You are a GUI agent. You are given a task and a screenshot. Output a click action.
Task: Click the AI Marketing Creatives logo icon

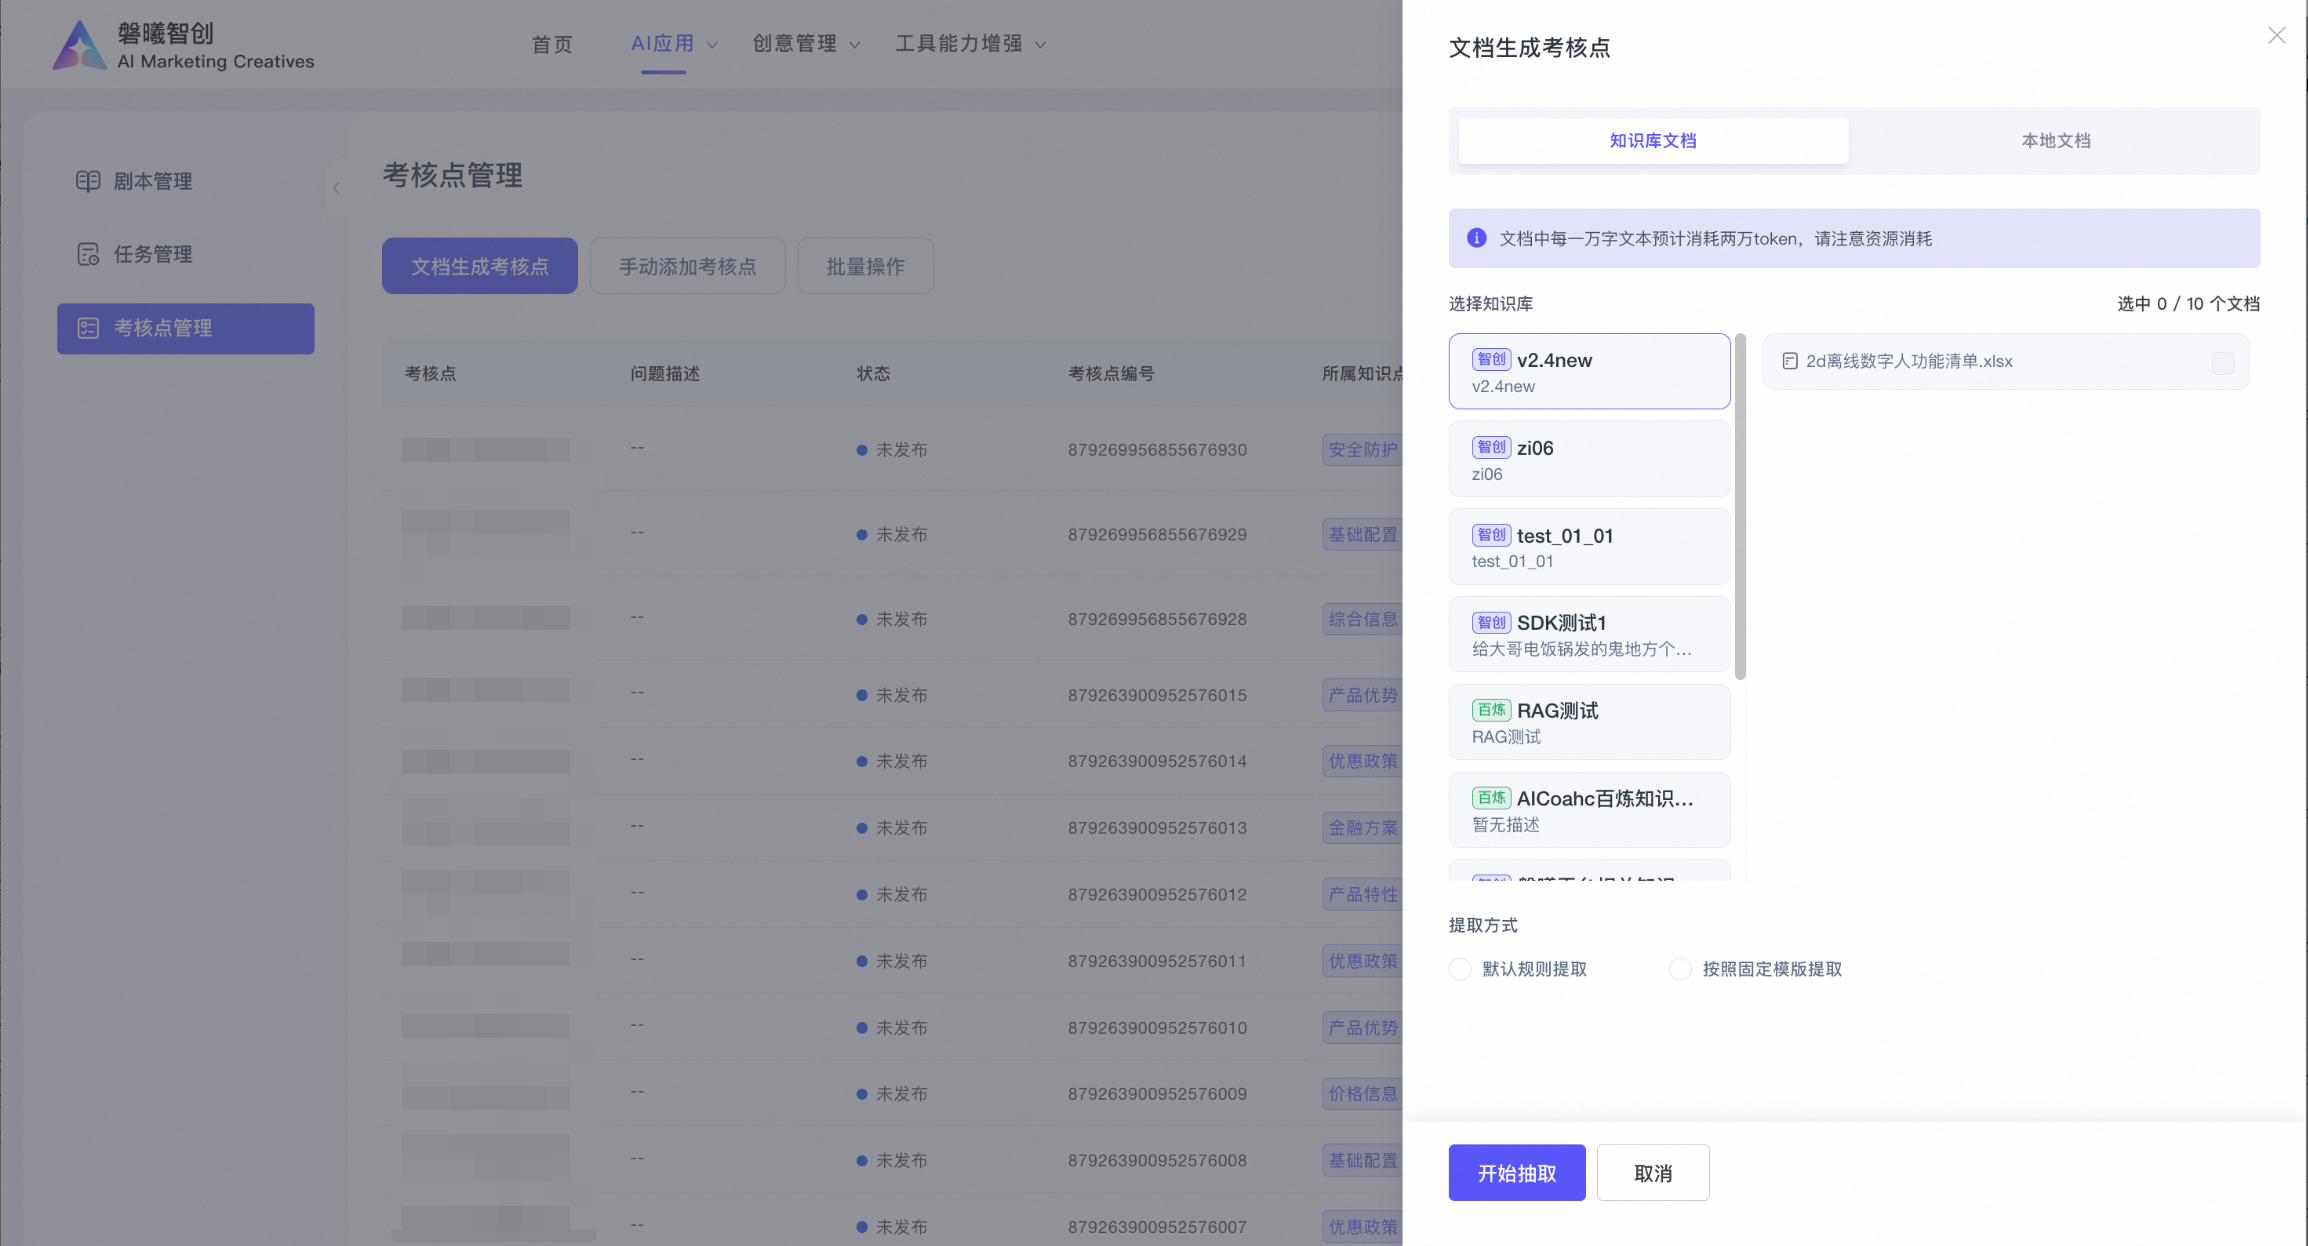pos(80,46)
